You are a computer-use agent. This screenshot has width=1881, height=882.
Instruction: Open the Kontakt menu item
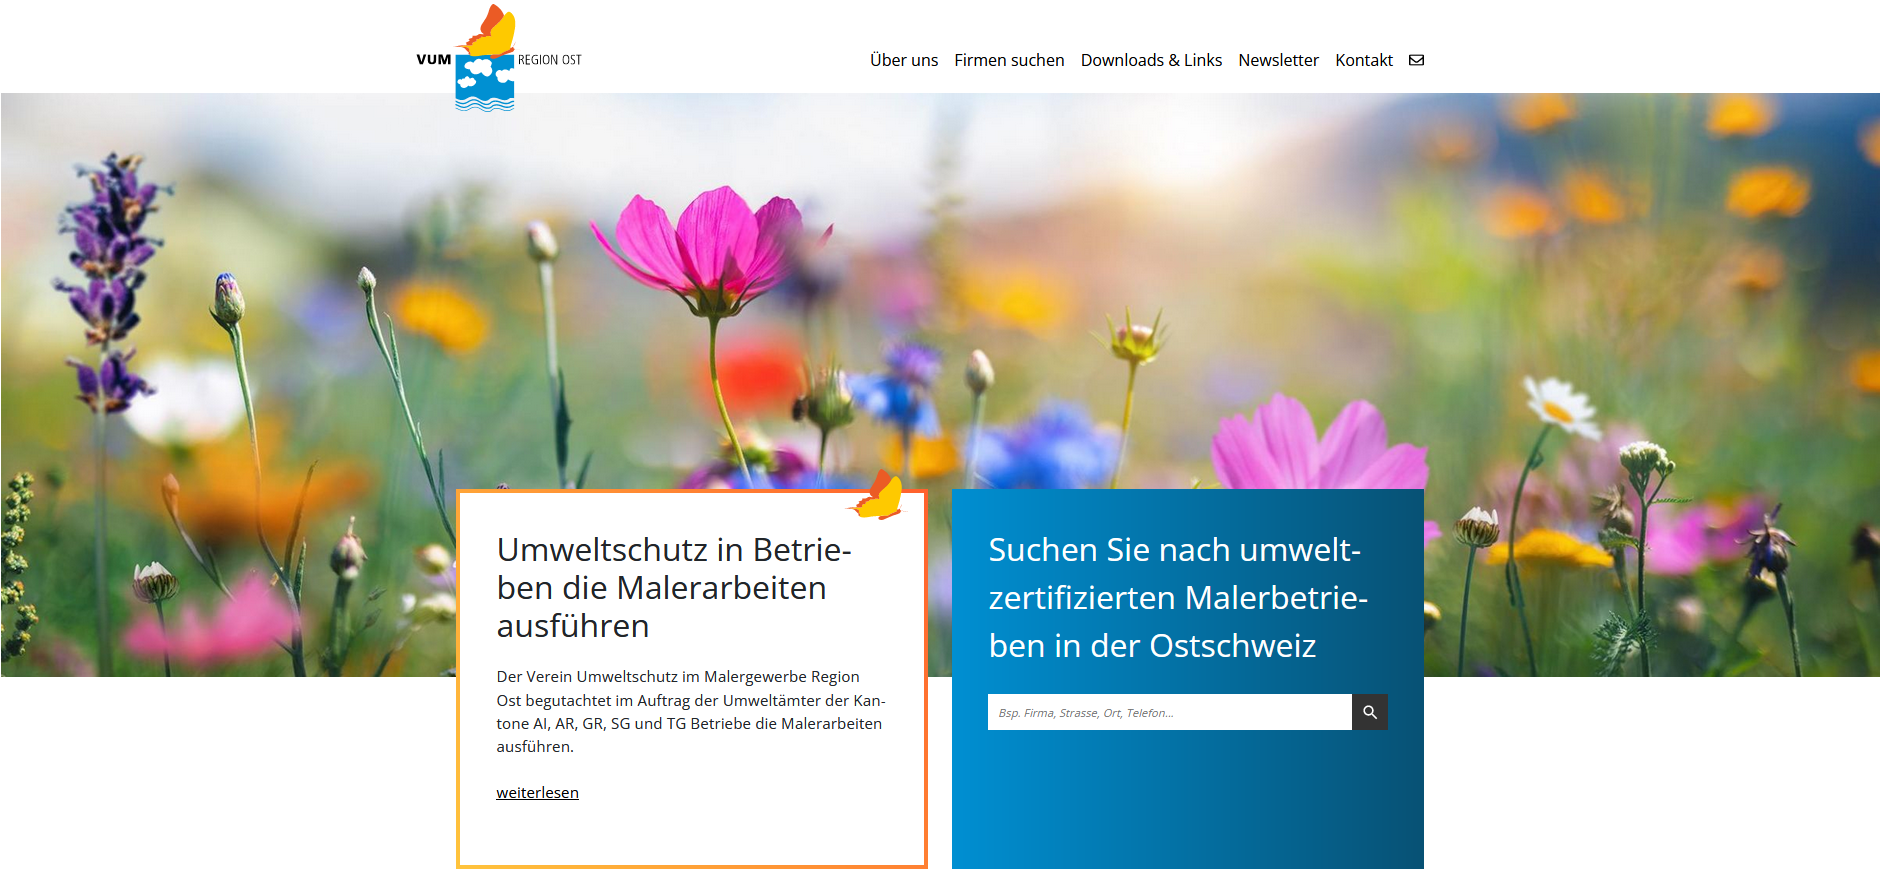[1363, 60]
